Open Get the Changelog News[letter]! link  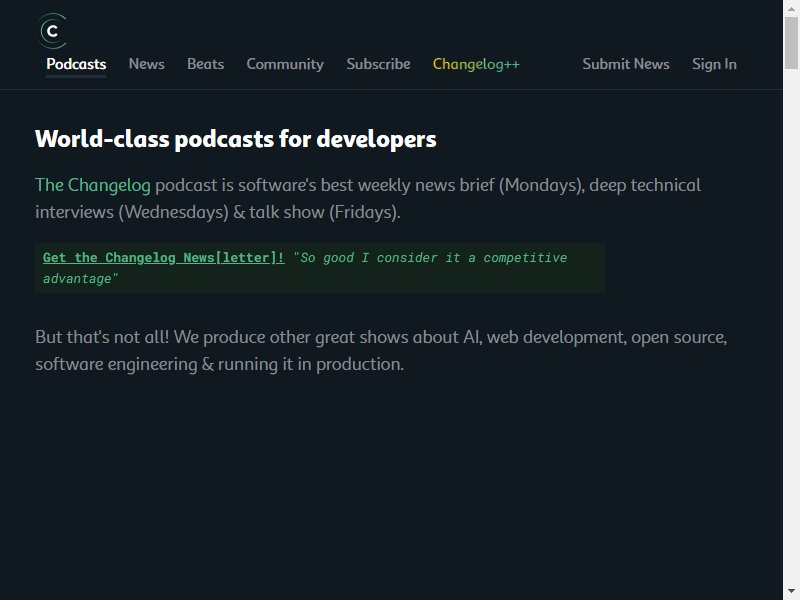pos(163,258)
